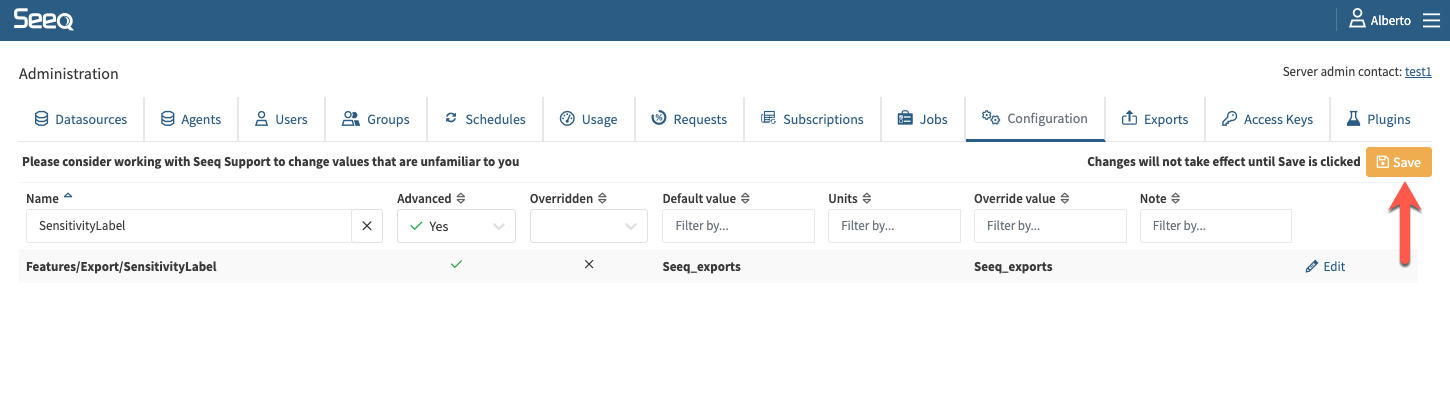Clear the Name filter with X icon
Image resolution: width=1450 pixels, height=401 pixels.
(366, 226)
